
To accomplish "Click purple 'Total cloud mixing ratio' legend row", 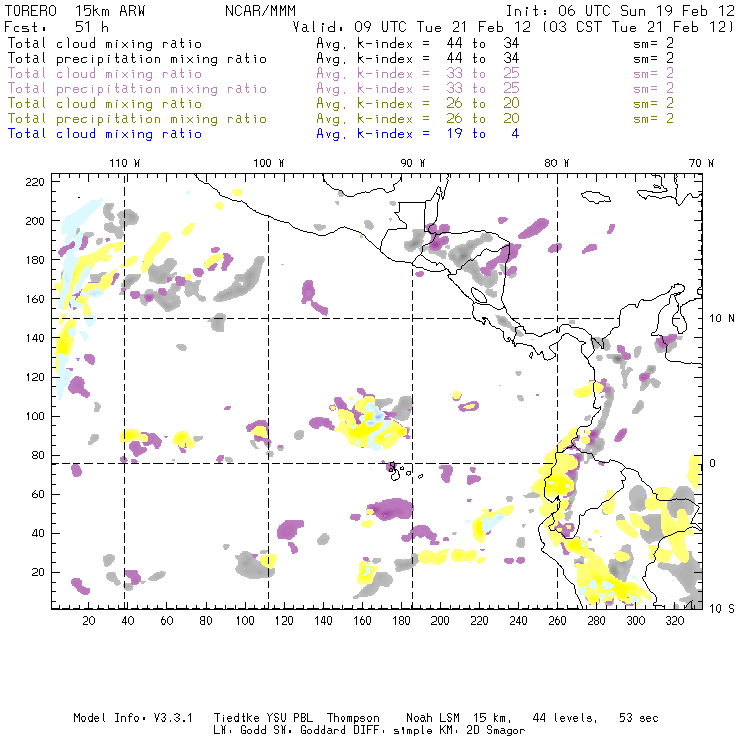I will coord(341,74).
